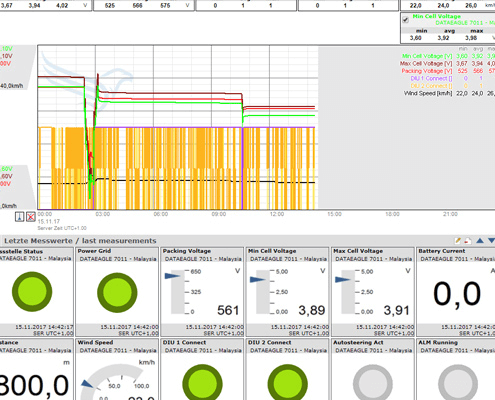Viewport: 495px width, 400px height.
Task: Select Max Cell Voltage [V] legend entry
Action: pos(426,63)
